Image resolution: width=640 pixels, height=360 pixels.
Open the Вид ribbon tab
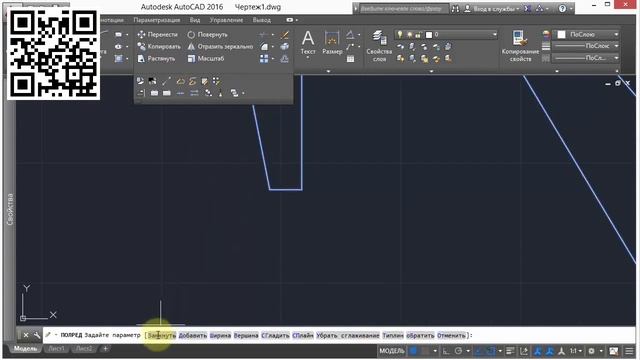[x=195, y=20]
